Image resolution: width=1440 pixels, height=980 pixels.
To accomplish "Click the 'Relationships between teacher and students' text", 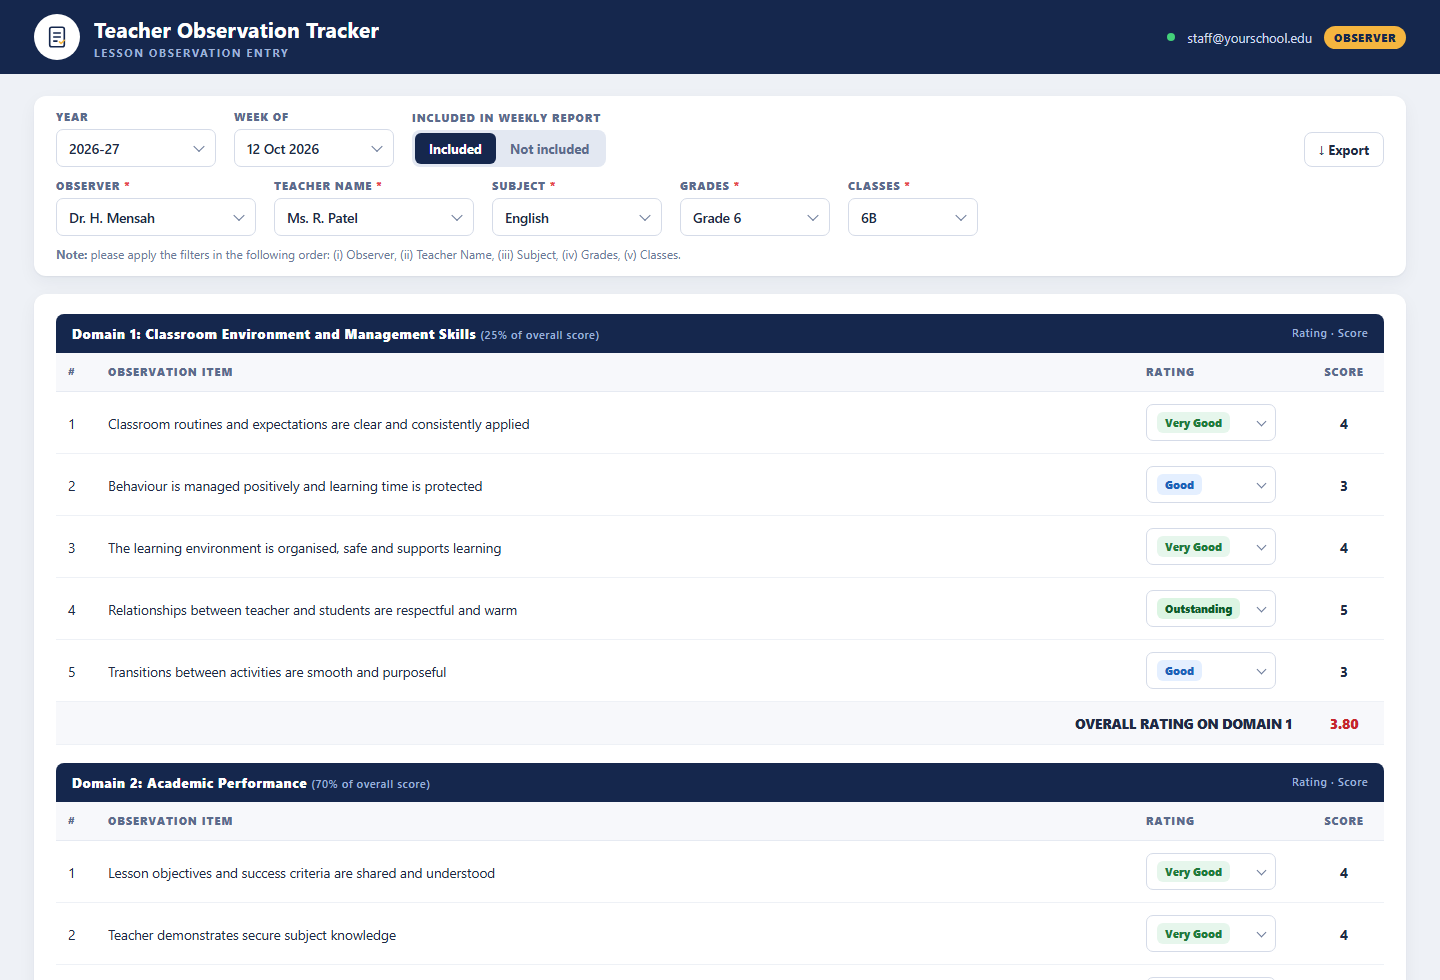I will click(313, 610).
